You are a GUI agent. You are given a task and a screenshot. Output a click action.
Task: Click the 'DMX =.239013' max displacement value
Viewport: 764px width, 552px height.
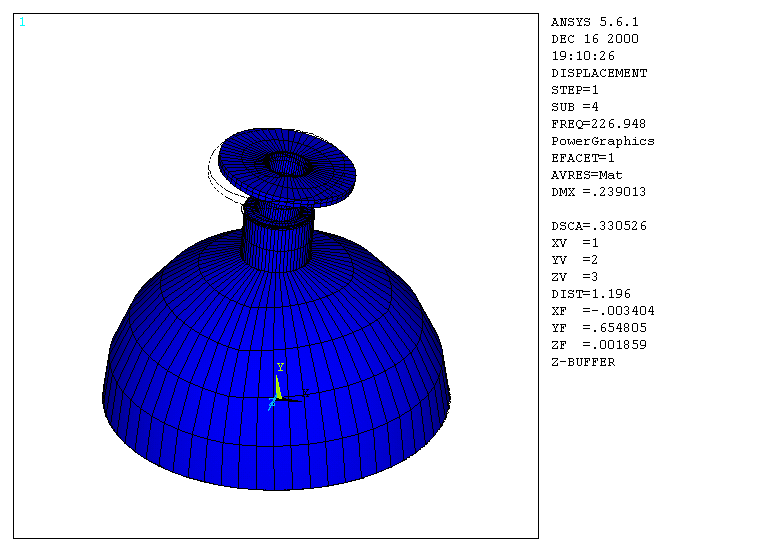pos(598,192)
